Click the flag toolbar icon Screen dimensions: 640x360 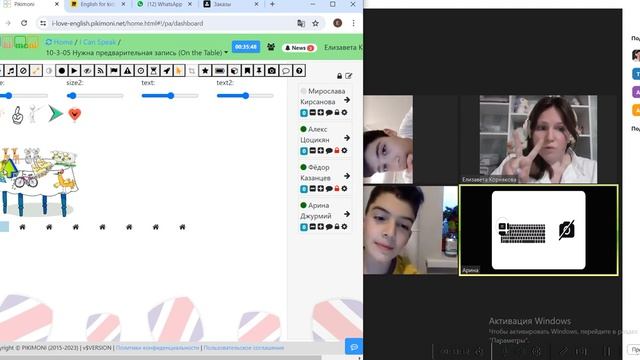114,71
